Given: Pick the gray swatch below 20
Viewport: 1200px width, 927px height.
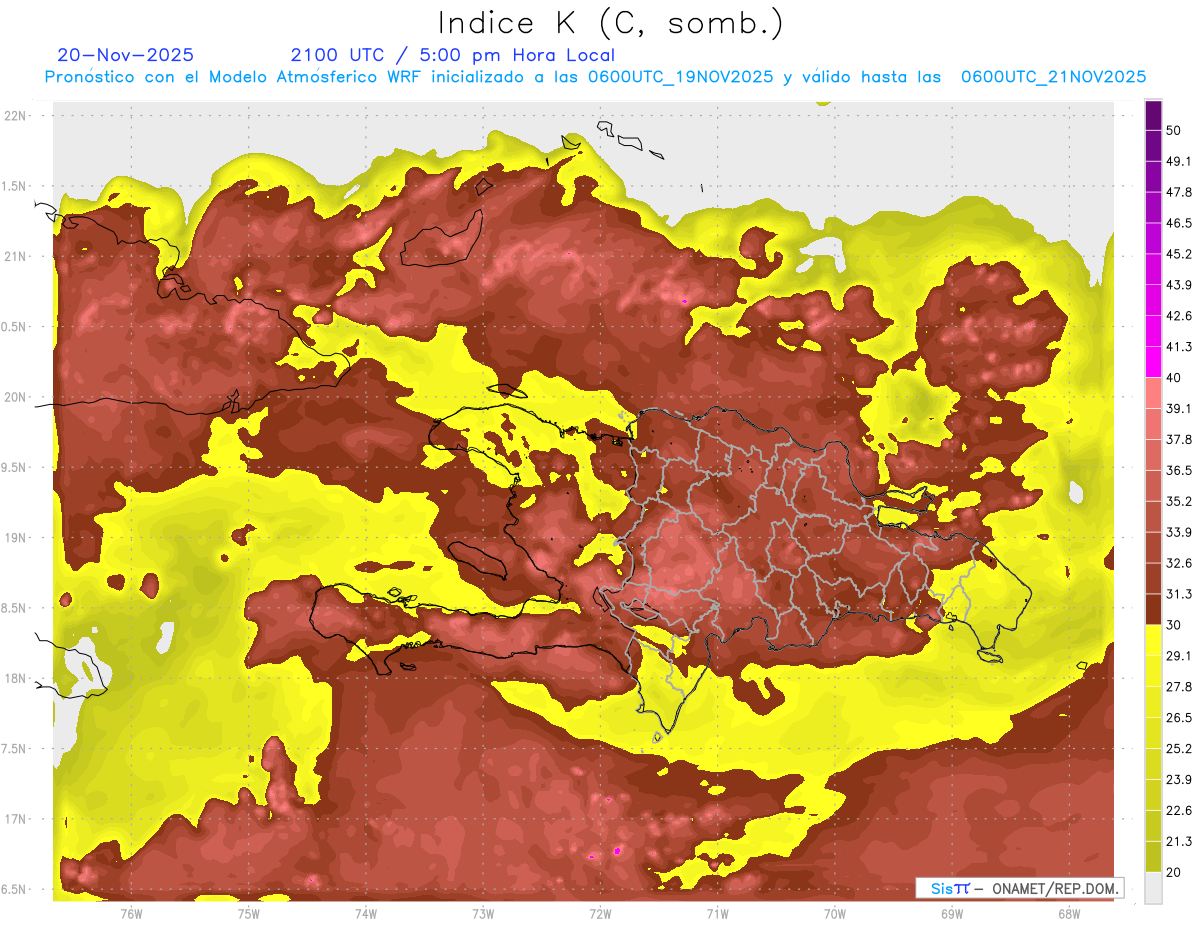Looking at the screenshot, I should click(x=1153, y=887).
